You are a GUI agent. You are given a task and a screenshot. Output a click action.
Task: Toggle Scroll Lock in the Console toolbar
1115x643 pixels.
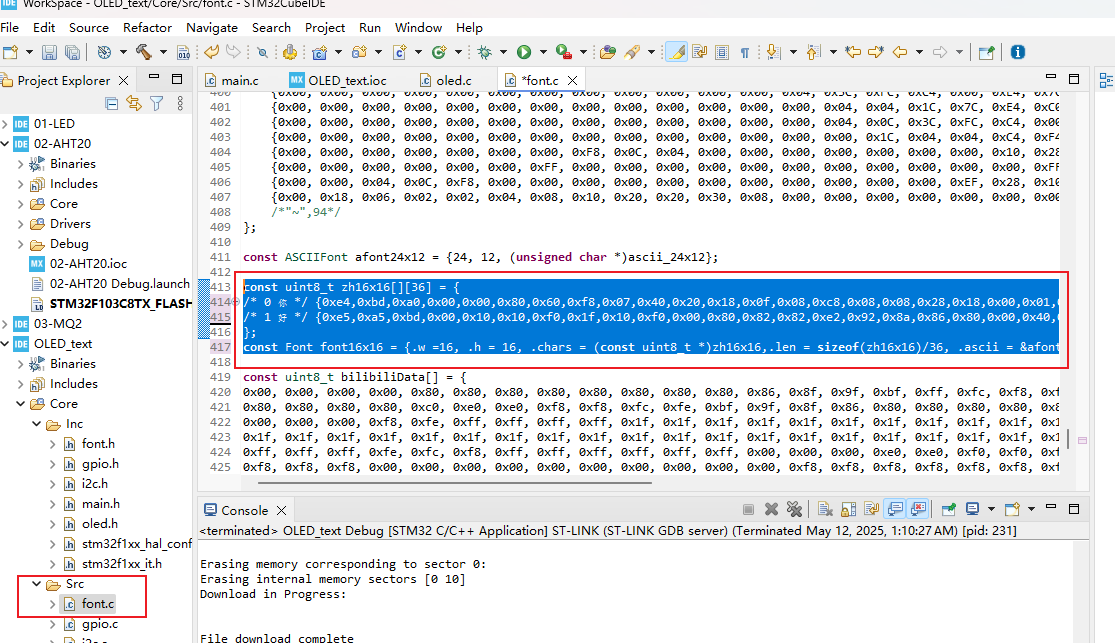coord(849,509)
